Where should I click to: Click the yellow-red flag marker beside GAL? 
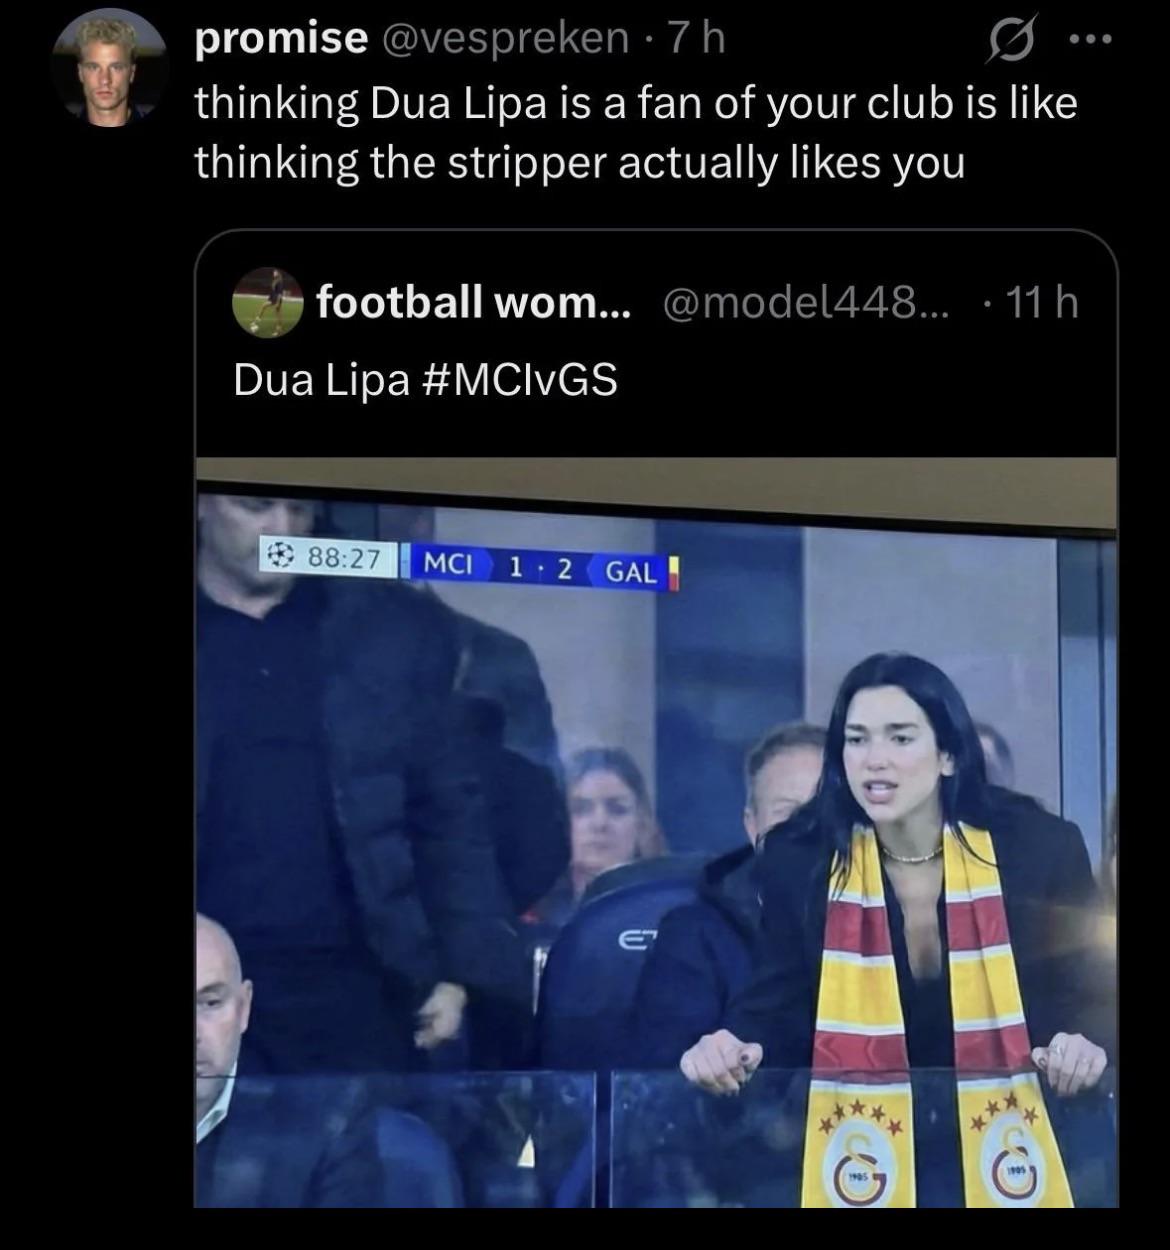(673, 571)
